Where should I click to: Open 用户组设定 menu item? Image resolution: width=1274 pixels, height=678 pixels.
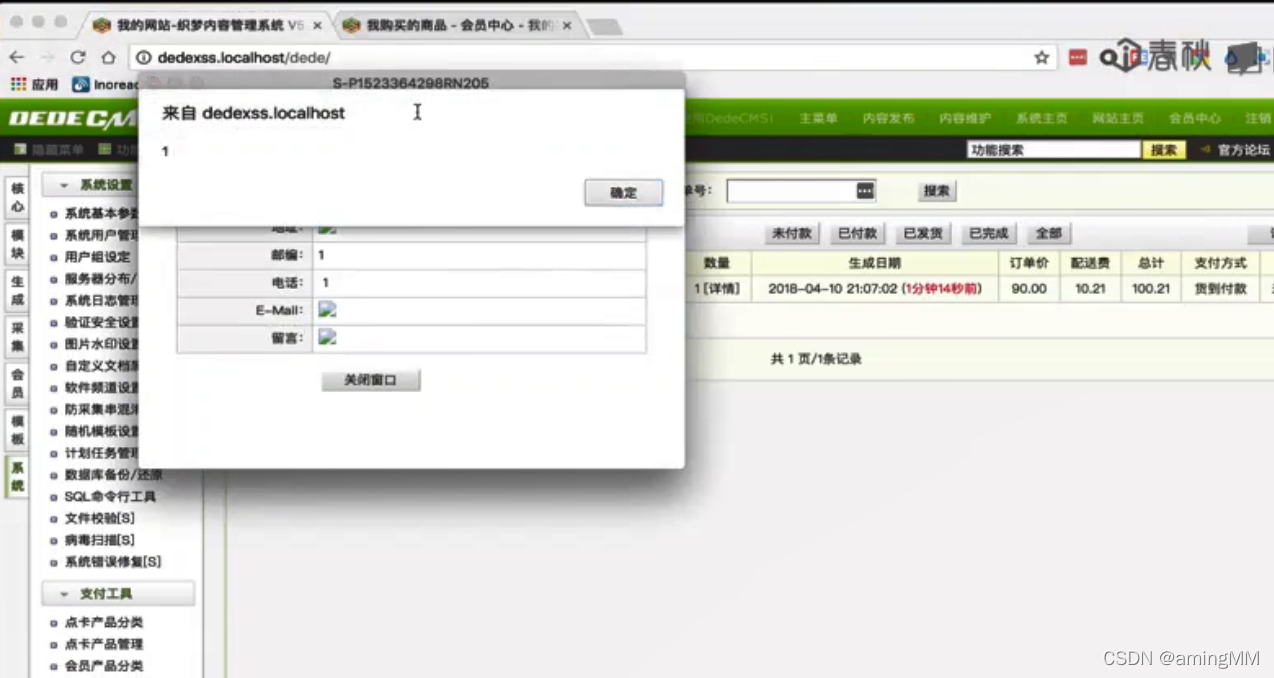(97, 257)
